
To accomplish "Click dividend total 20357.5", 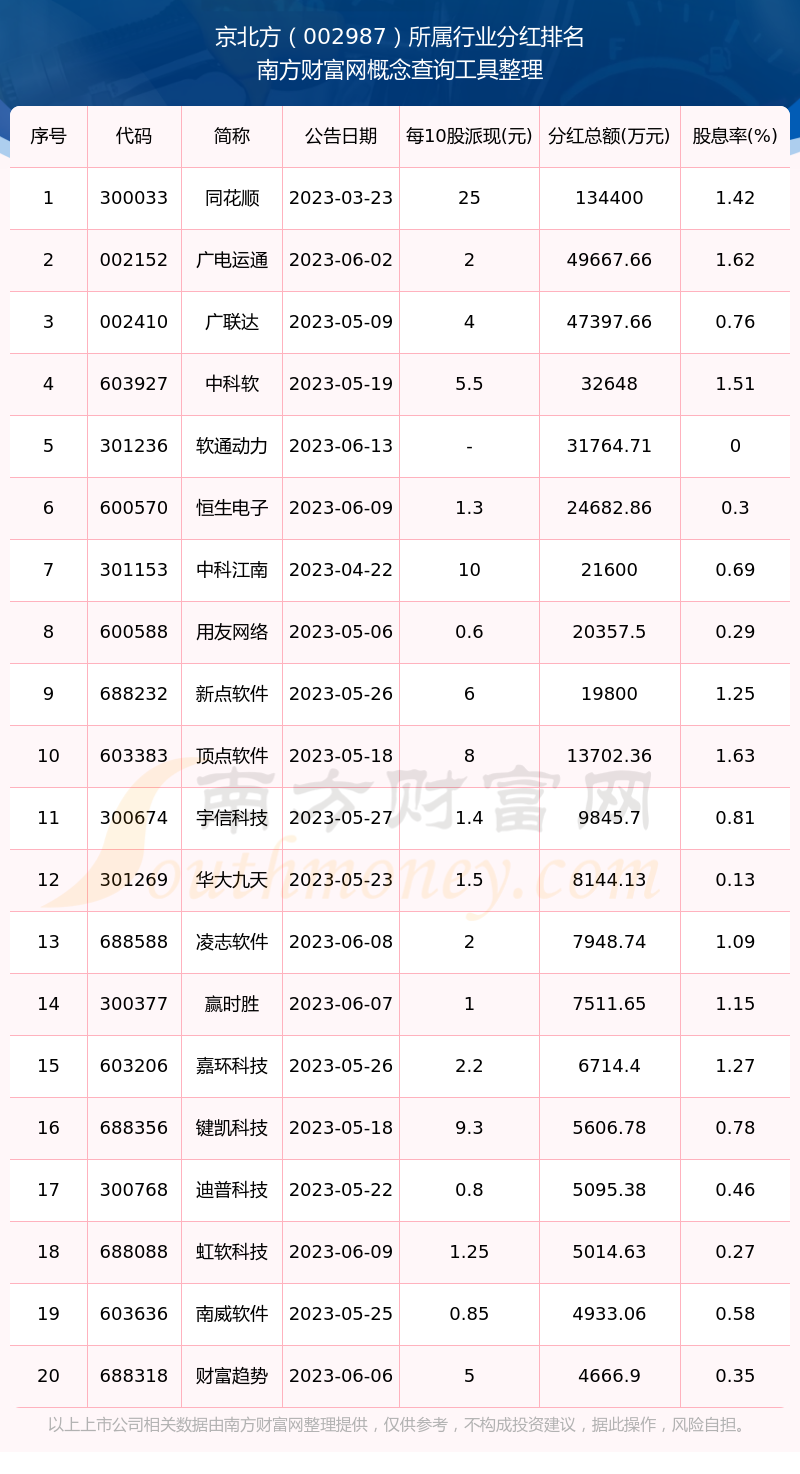I will pyautogui.click(x=609, y=632).
